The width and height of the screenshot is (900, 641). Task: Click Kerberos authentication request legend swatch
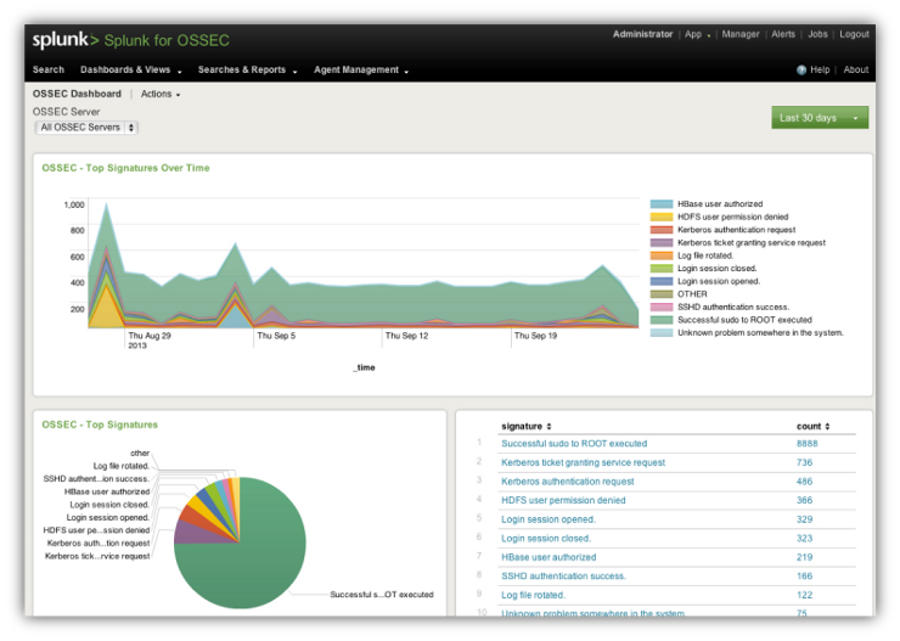pyautogui.click(x=661, y=230)
